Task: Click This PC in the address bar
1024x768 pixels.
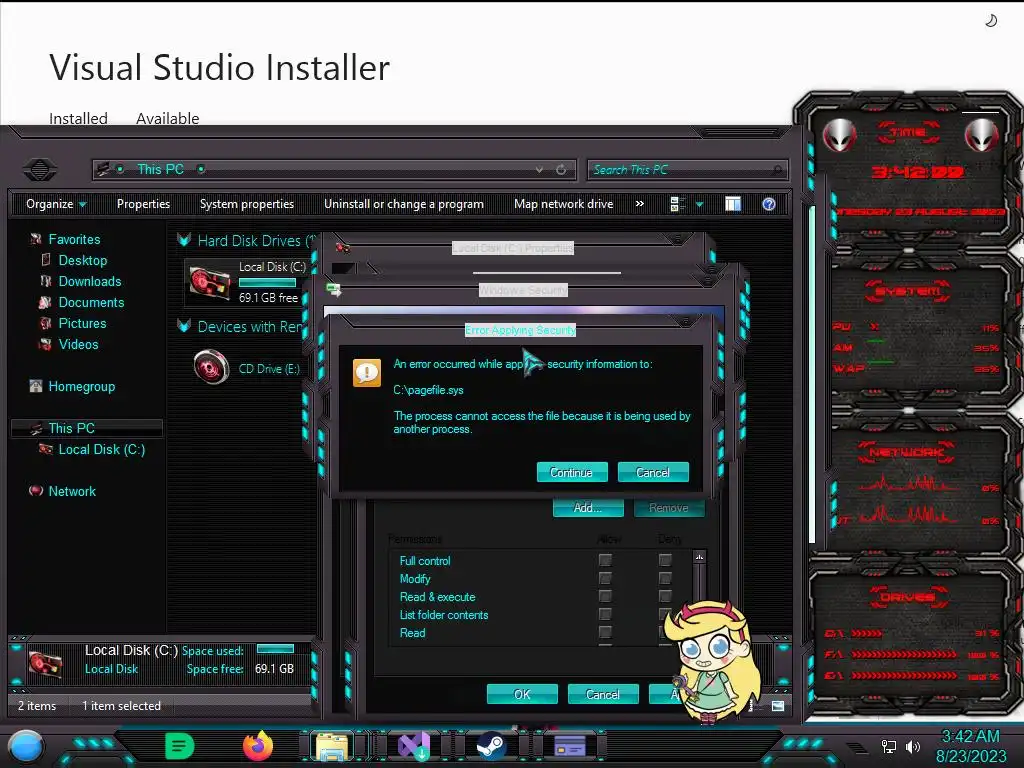Action: click(x=160, y=169)
